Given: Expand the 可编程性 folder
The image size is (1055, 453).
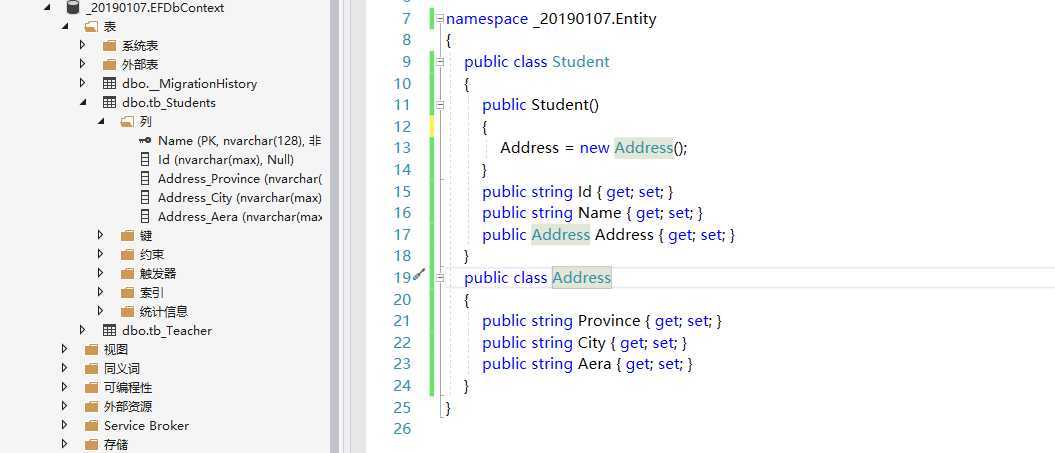Looking at the screenshot, I should 65,387.
